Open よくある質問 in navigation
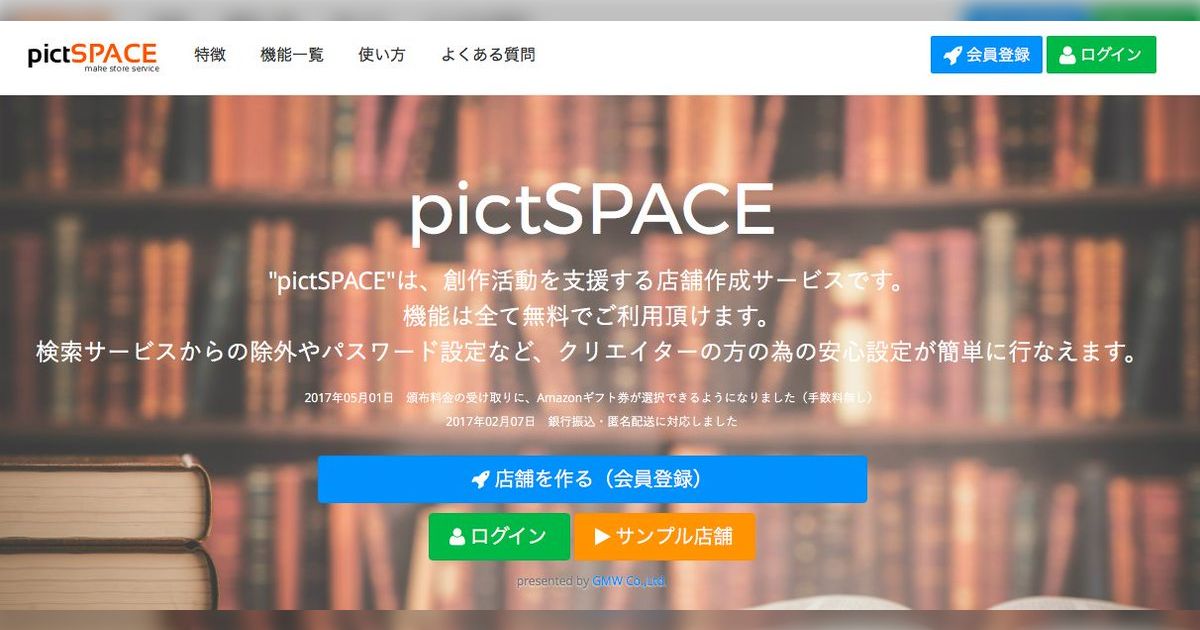This screenshot has width=1200, height=630. click(488, 55)
